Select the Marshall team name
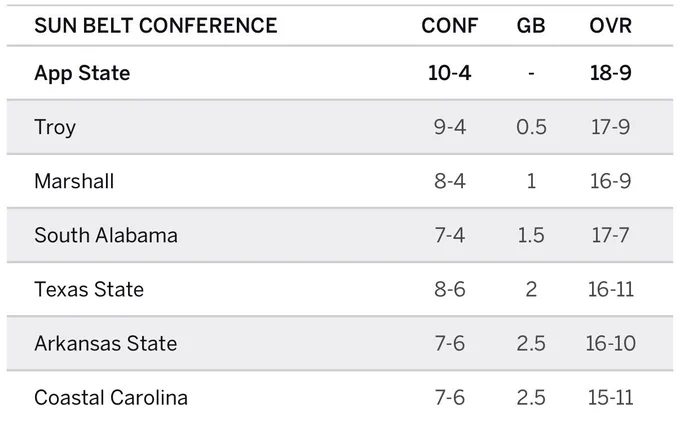 [74, 181]
